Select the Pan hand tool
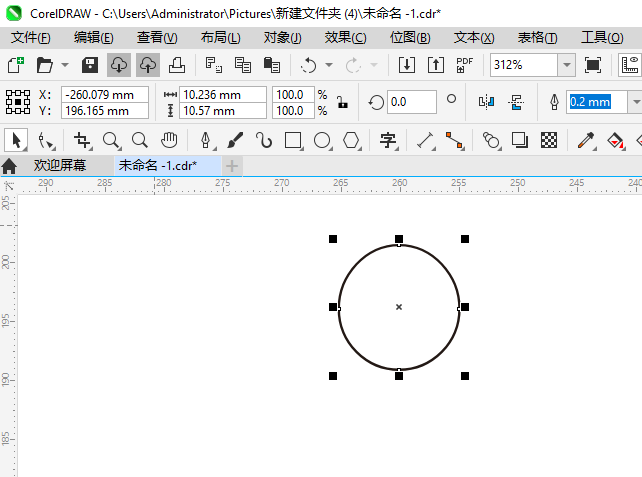This screenshot has width=642, height=477. click(x=169, y=140)
